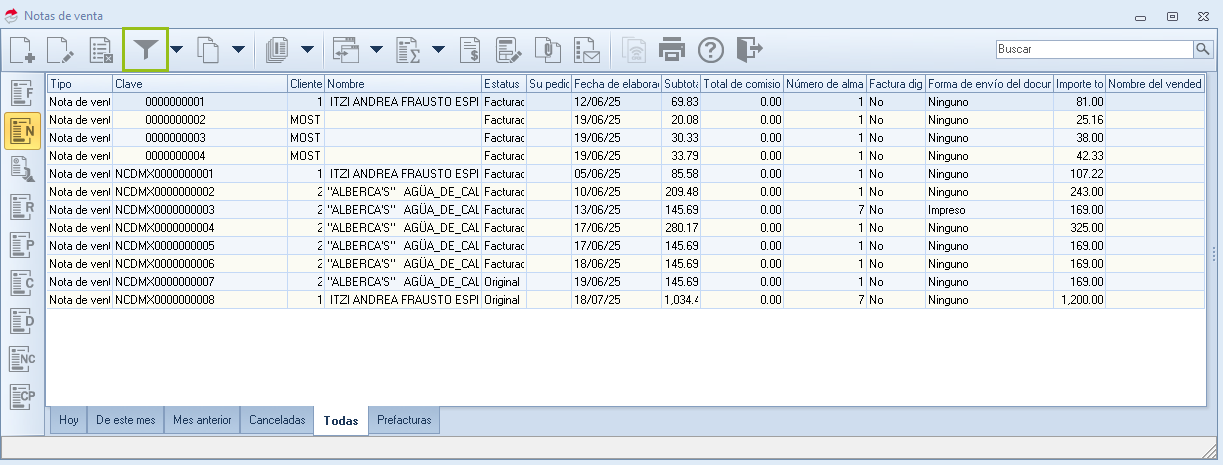This screenshot has height=465, width=1223.
Task: Switch to the Prefacturas tab
Action: coord(404,421)
